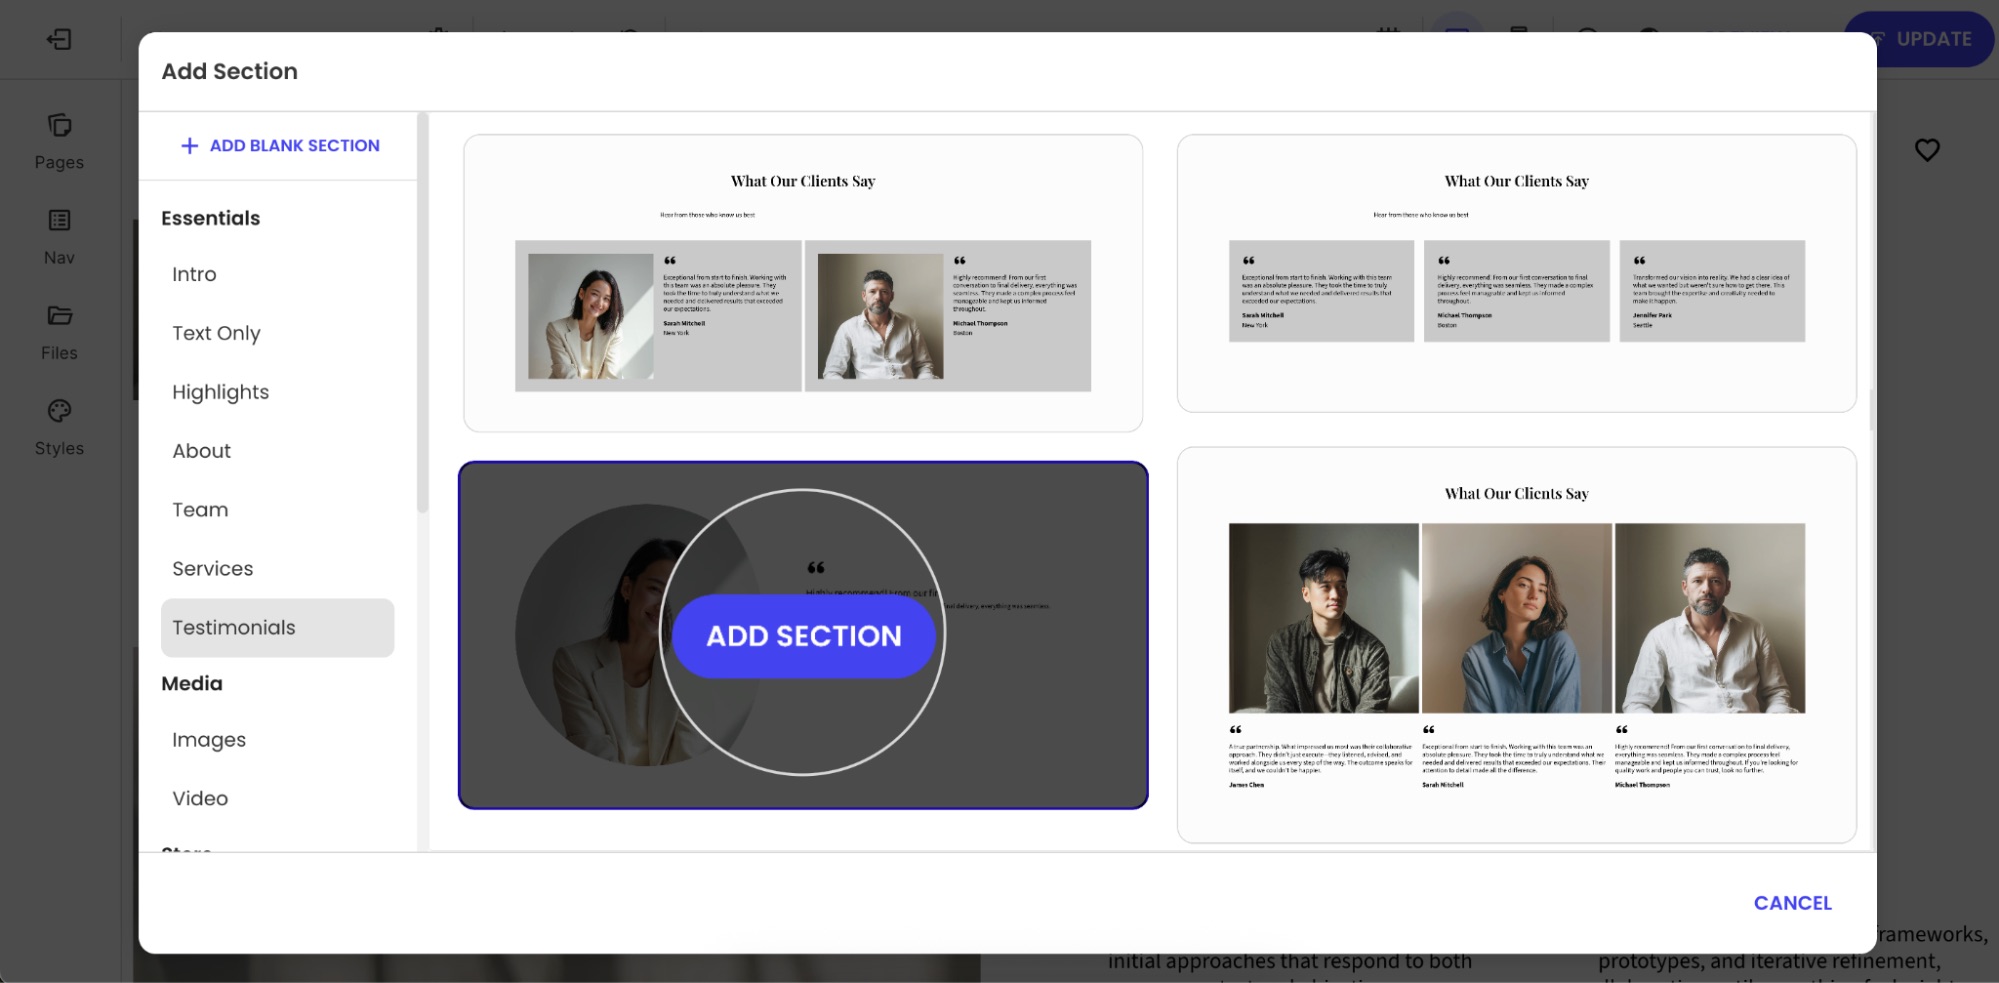Click the category list scrollbar

pyautogui.click(x=423, y=313)
